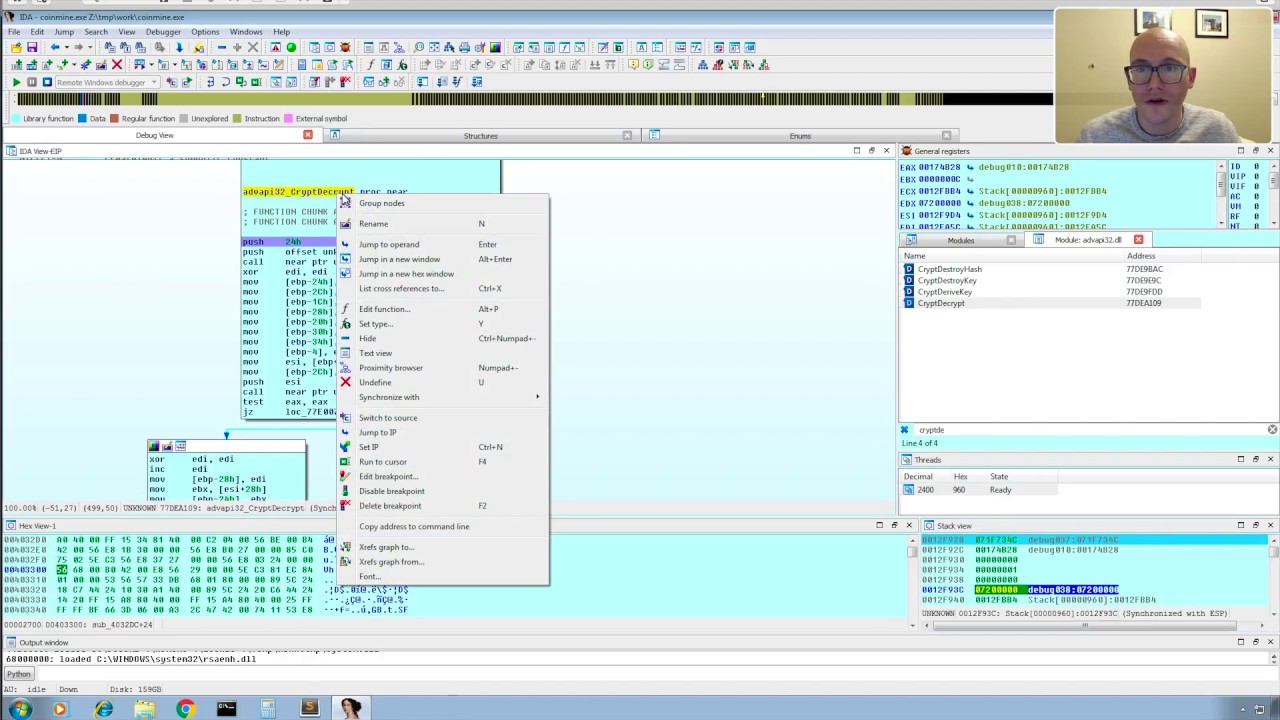Open Google Chrome from the taskbar
Image resolution: width=1280 pixels, height=720 pixels.
(185, 709)
